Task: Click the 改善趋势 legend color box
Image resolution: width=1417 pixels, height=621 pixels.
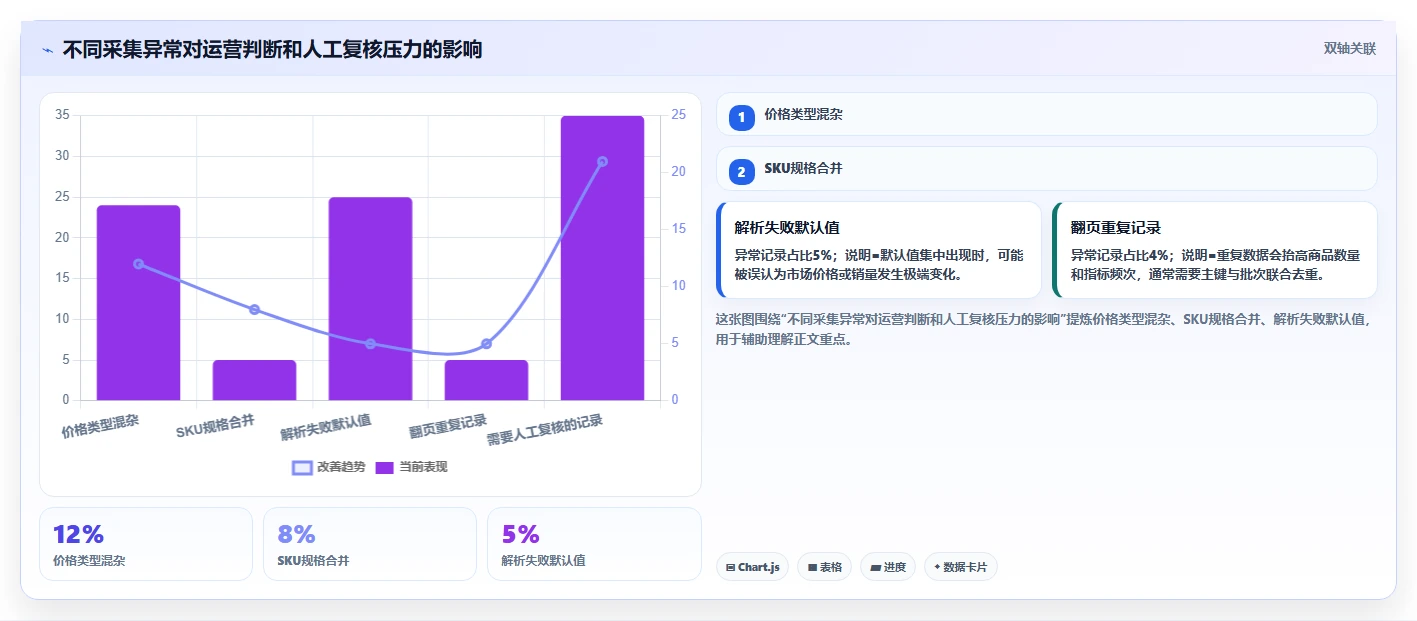Action: (x=302, y=467)
